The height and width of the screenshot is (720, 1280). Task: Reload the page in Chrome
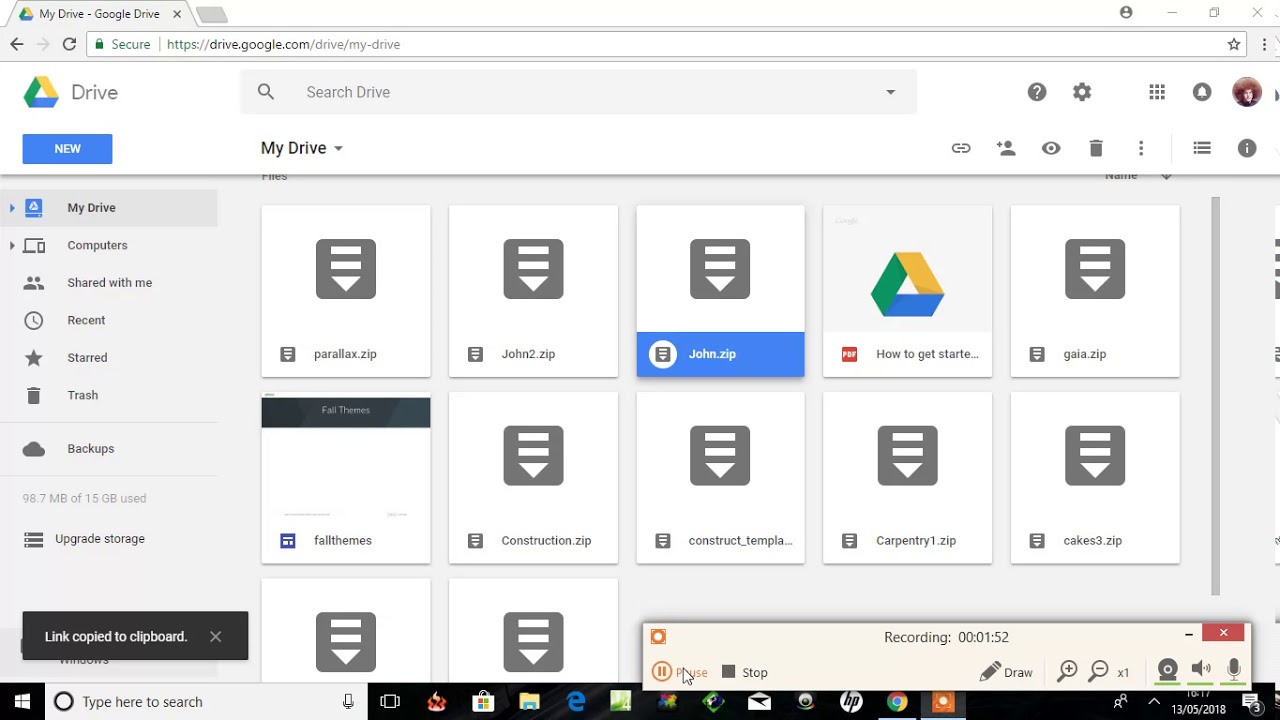coord(69,44)
